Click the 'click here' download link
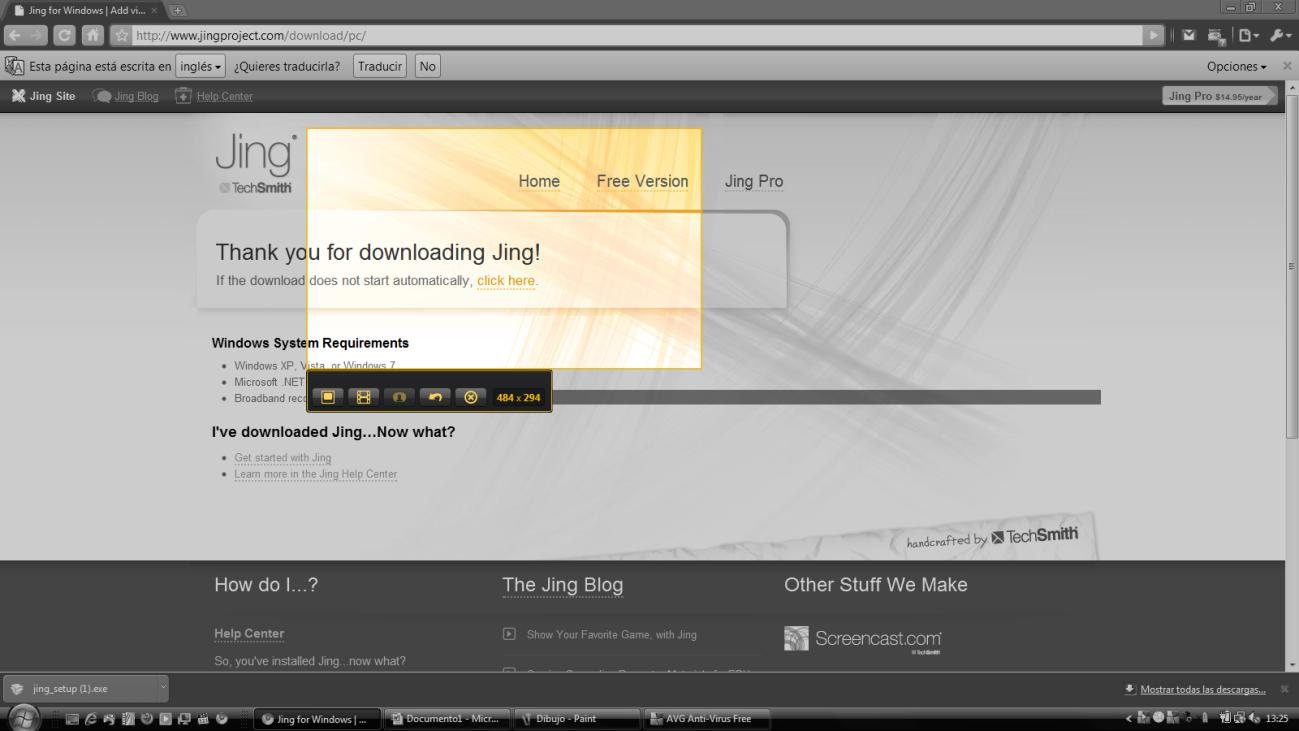 [507, 281]
